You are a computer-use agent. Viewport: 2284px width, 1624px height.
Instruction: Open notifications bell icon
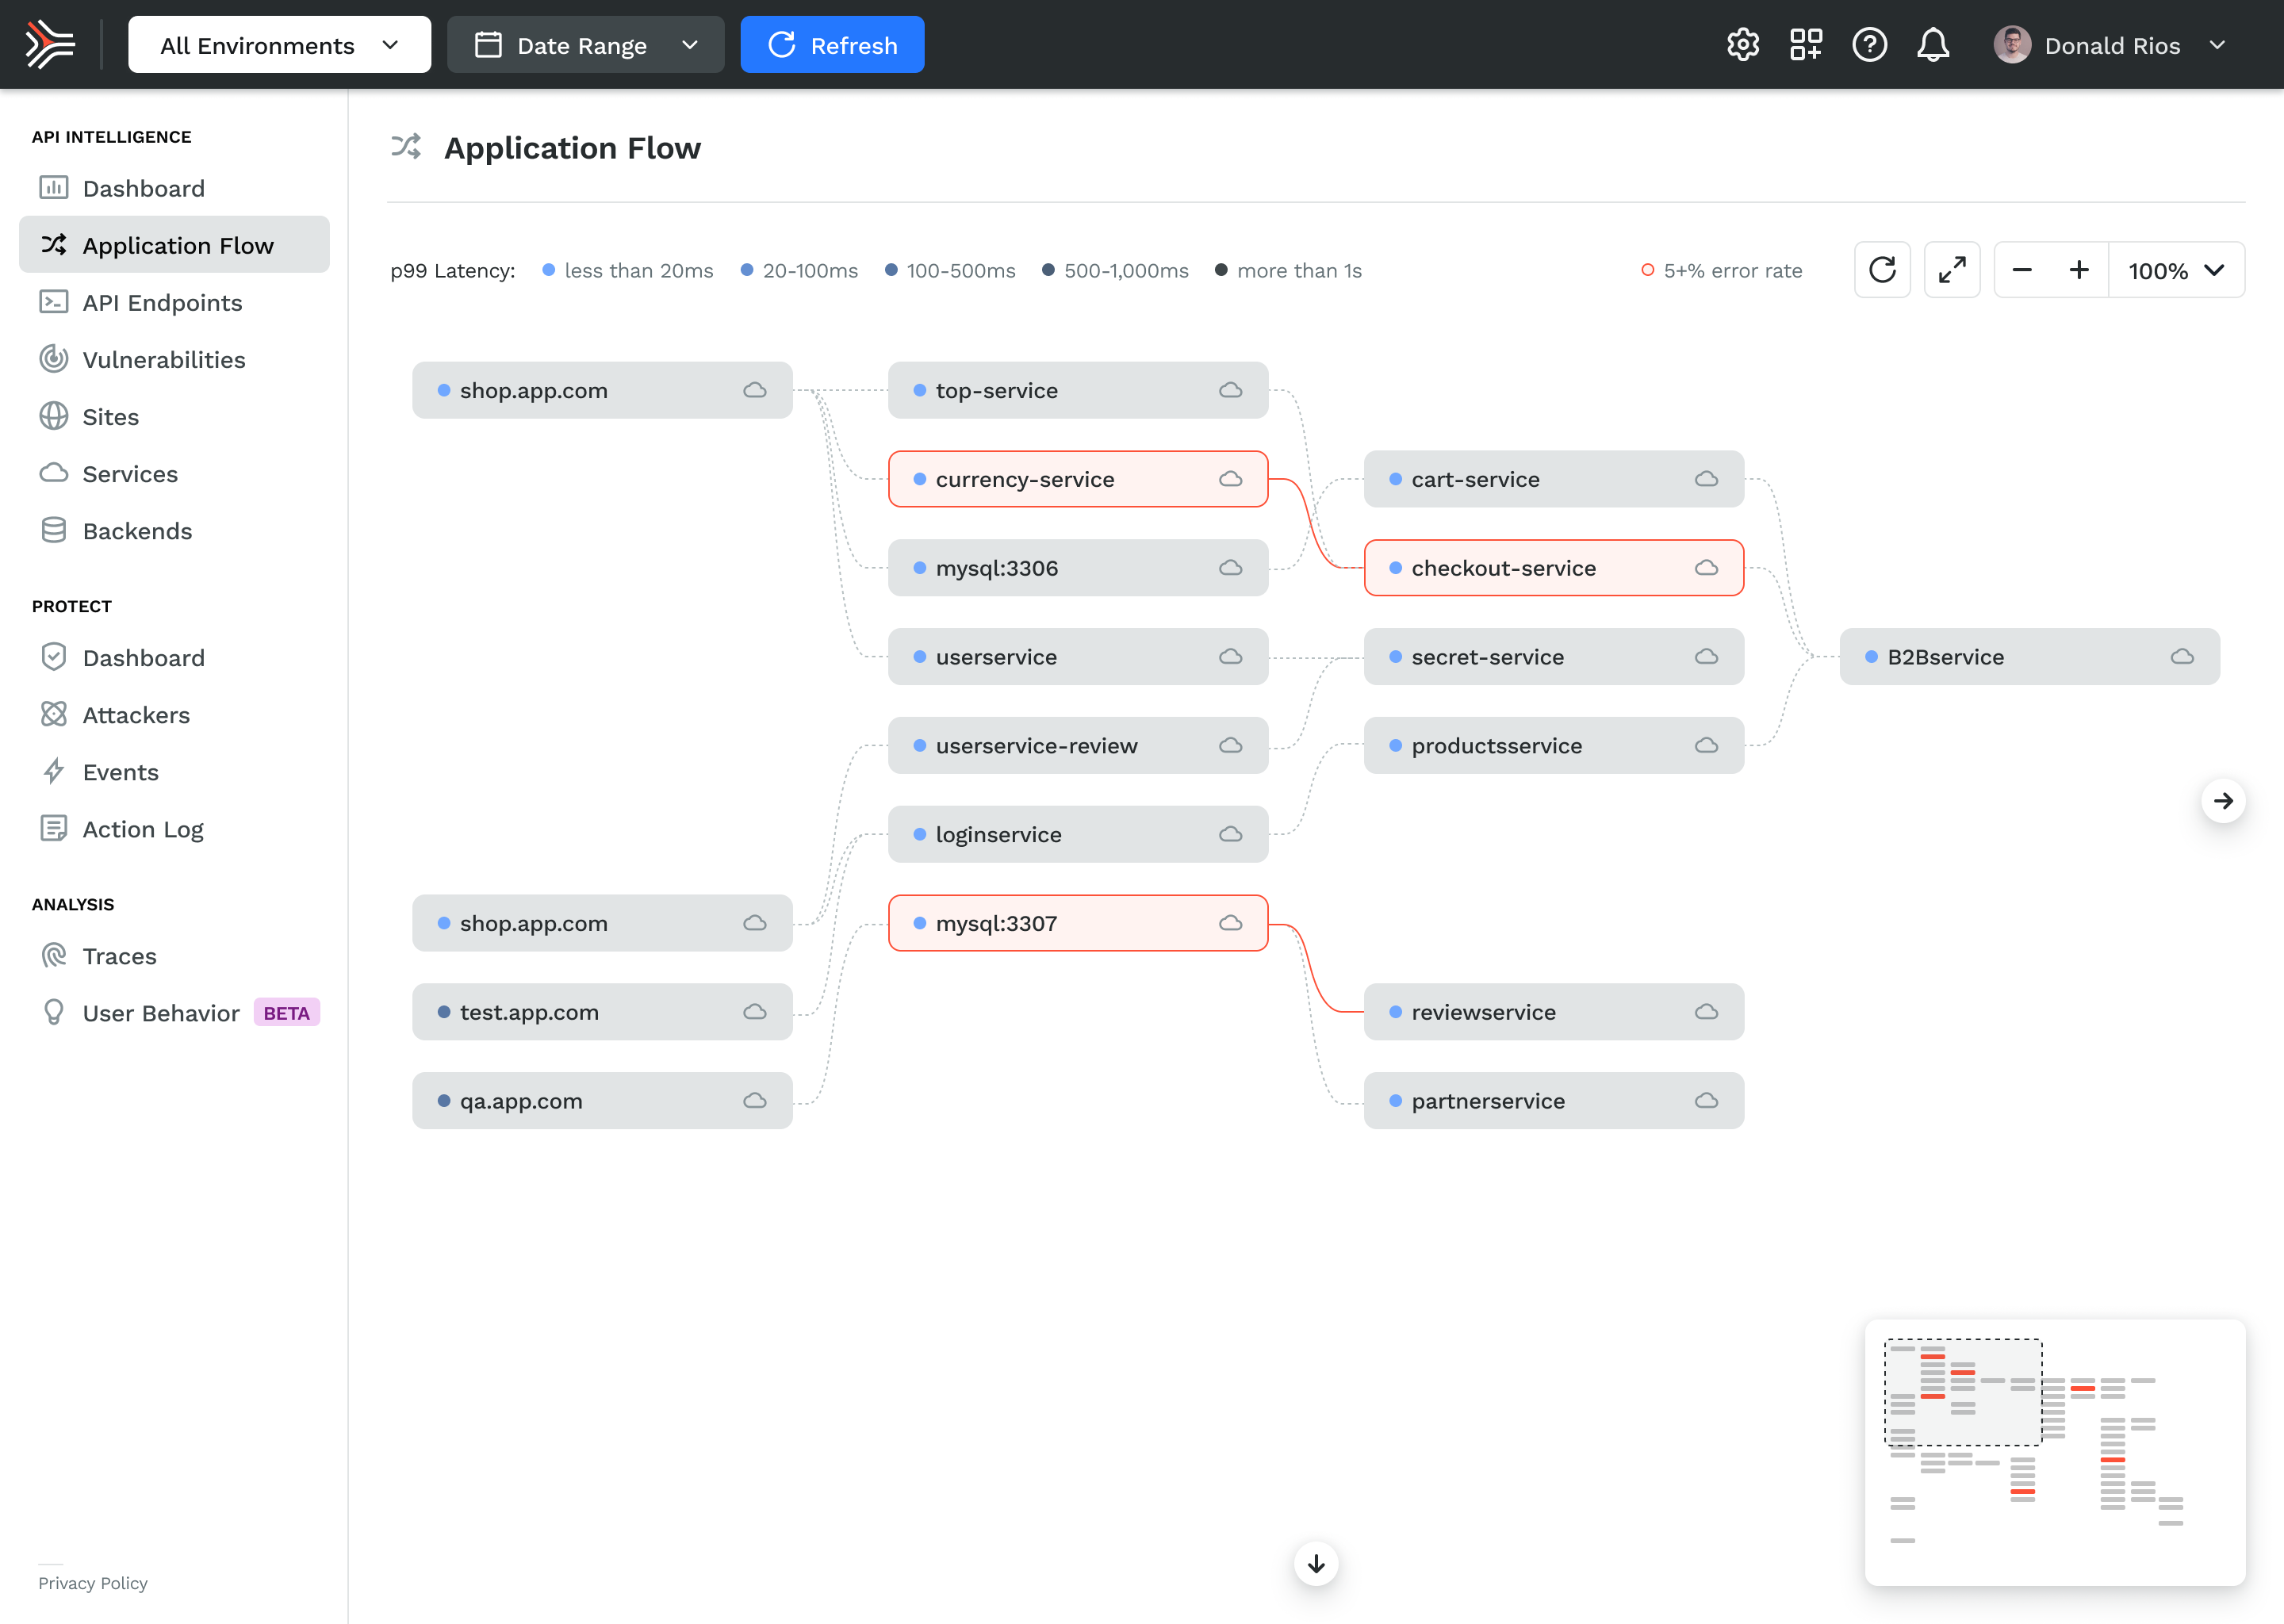pyautogui.click(x=1933, y=45)
